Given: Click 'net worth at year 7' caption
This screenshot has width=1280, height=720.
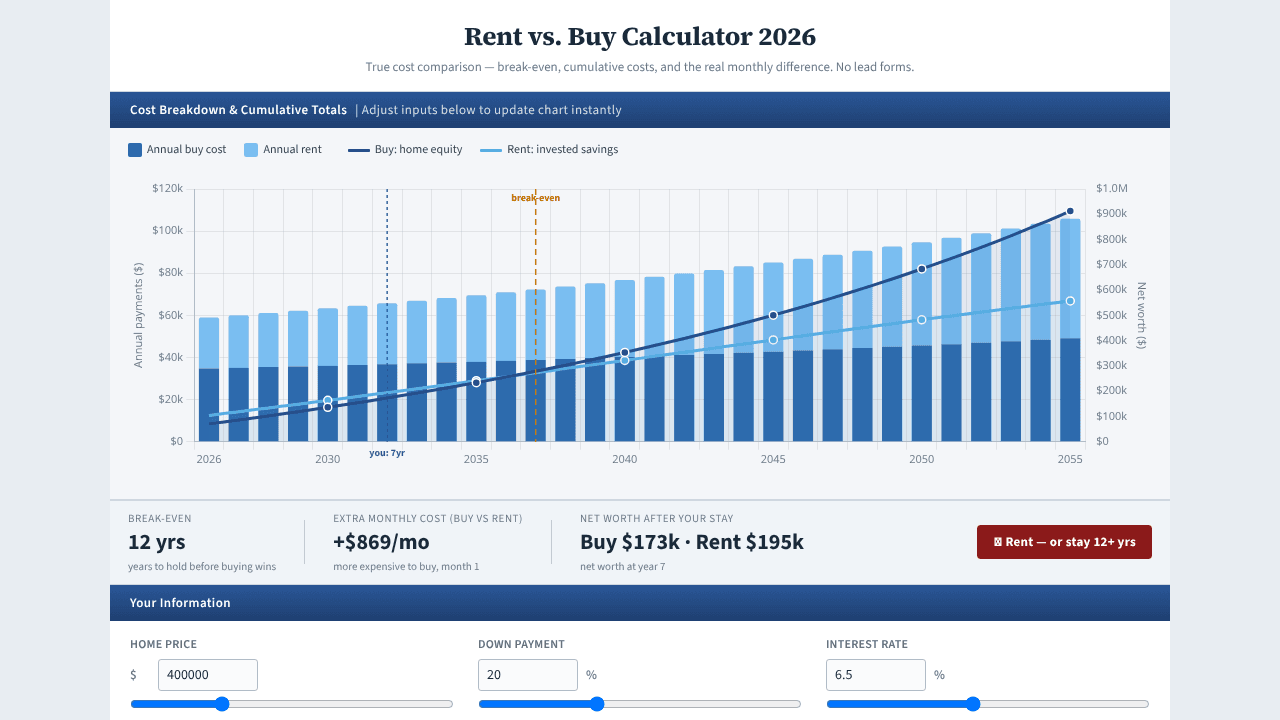Looking at the screenshot, I should pyautogui.click(x=622, y=567).
